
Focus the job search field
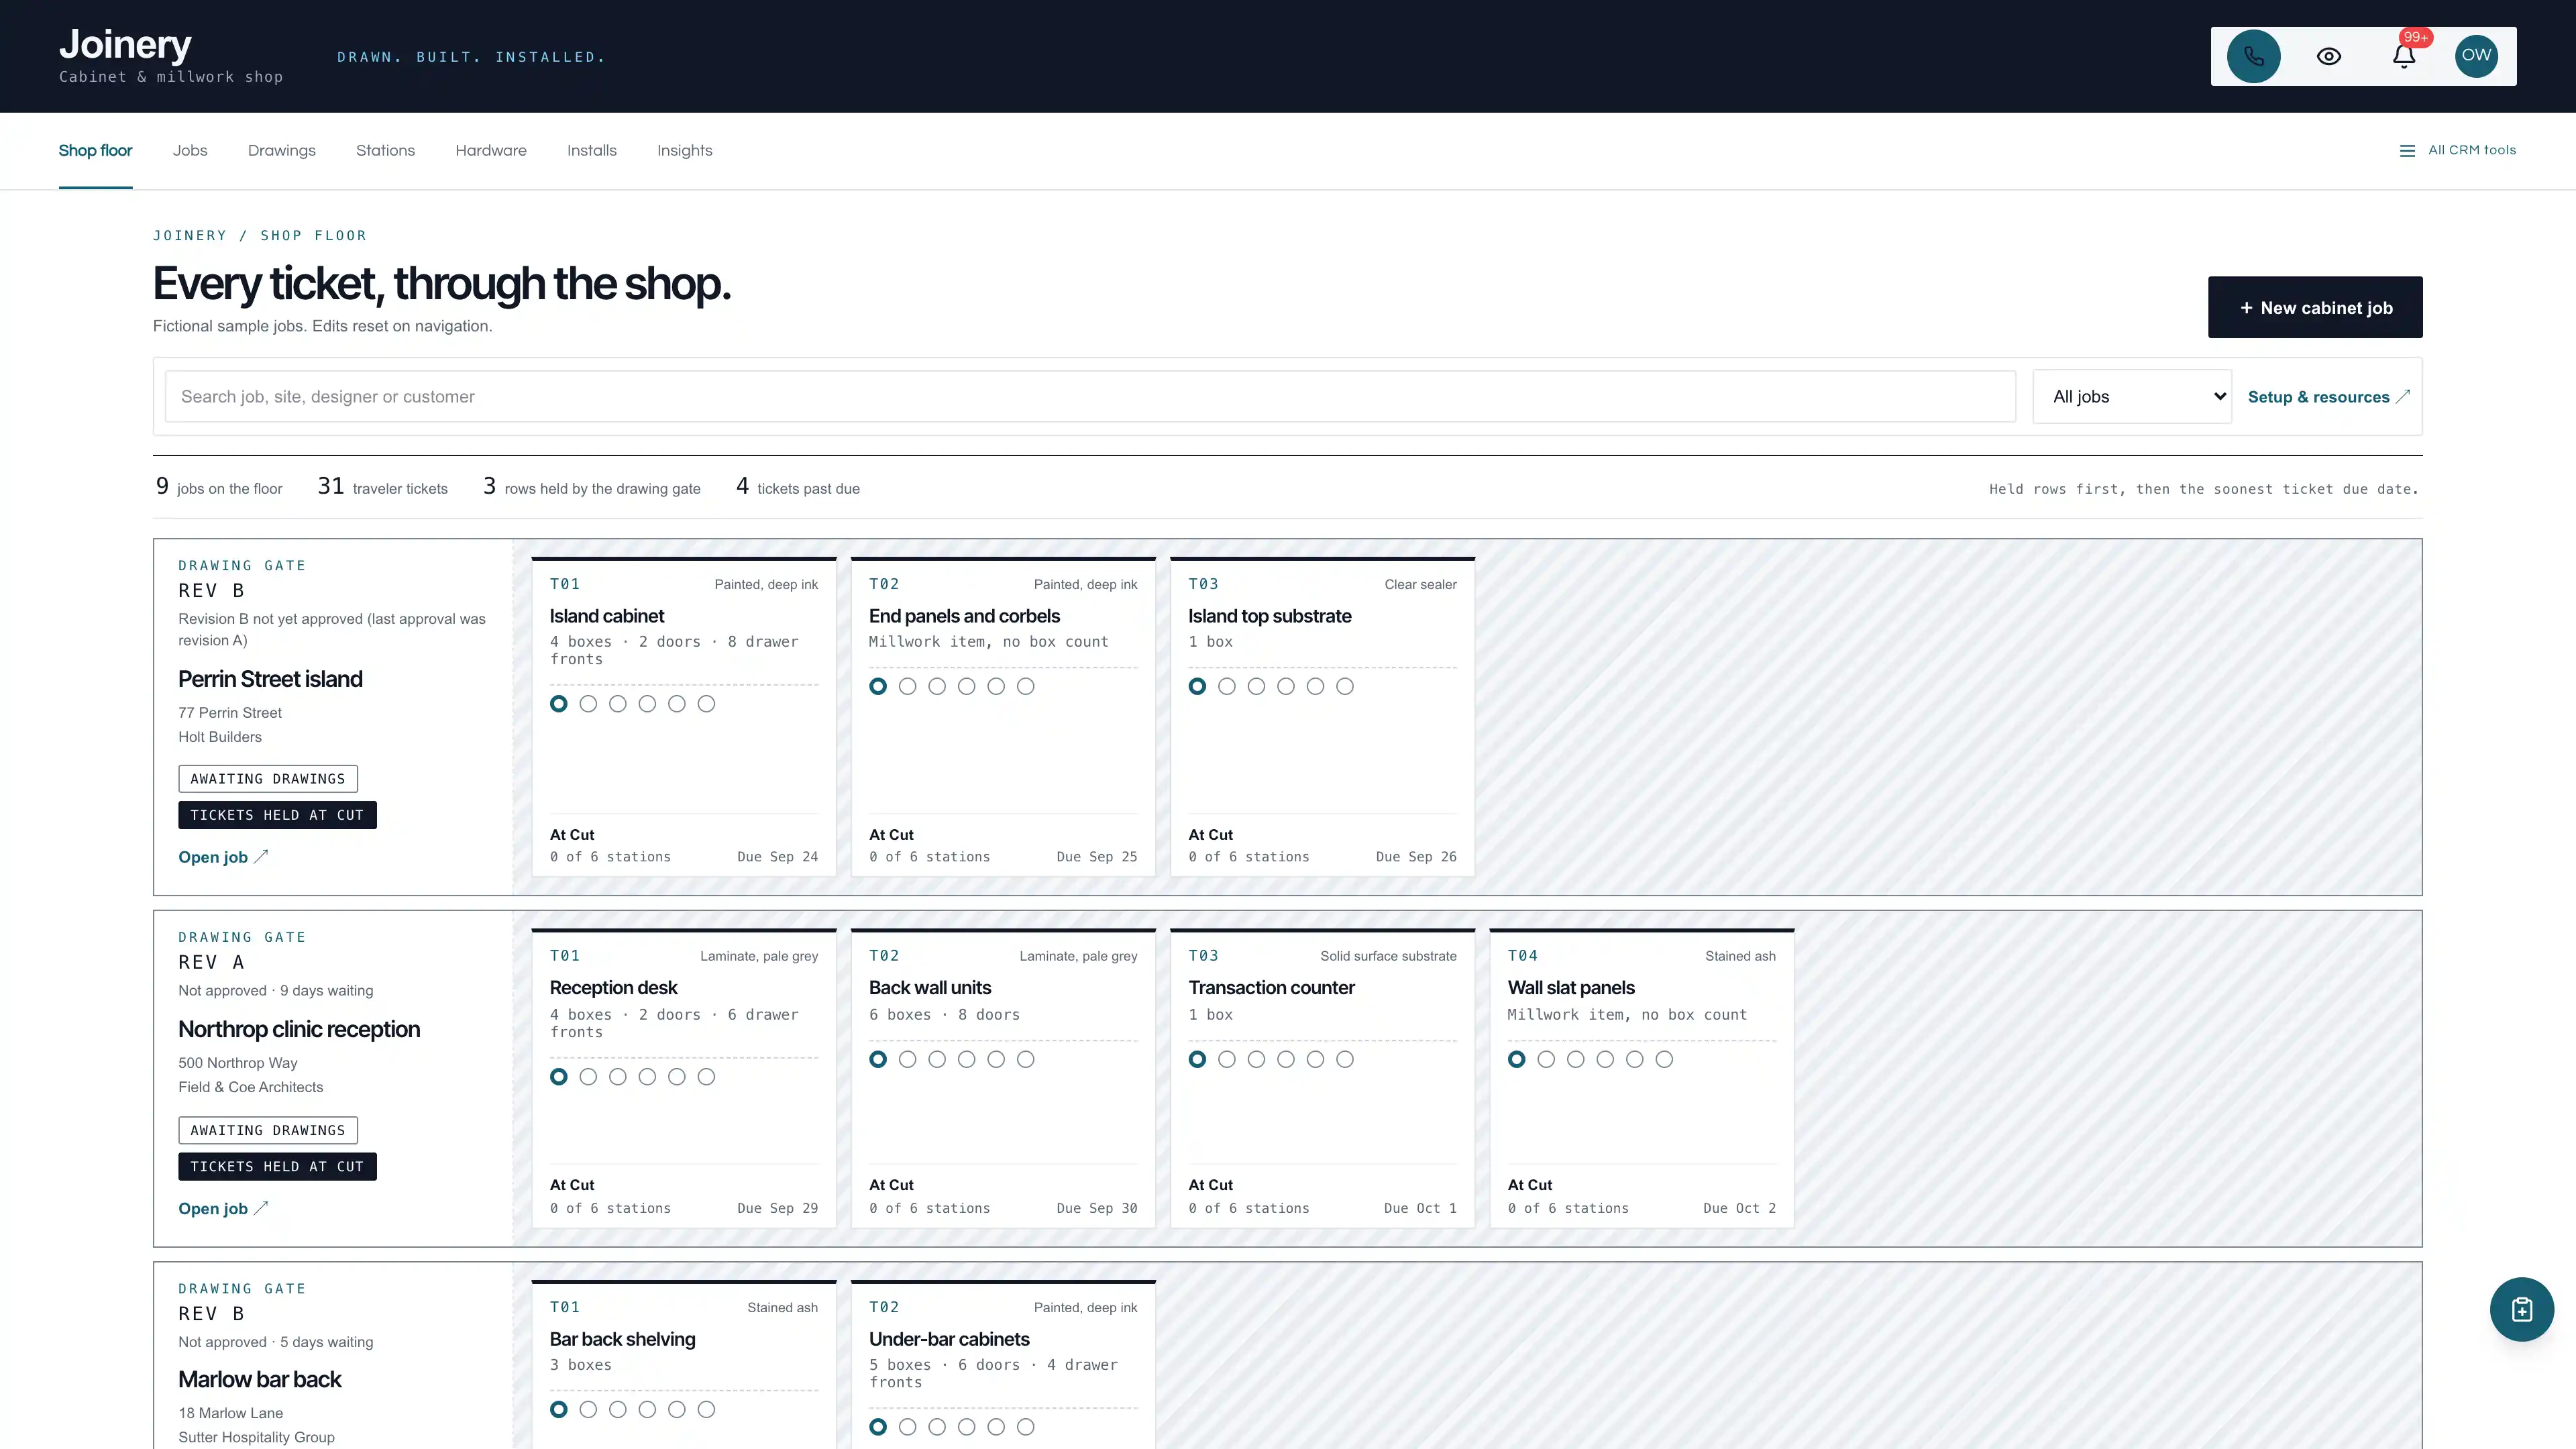1090,397
